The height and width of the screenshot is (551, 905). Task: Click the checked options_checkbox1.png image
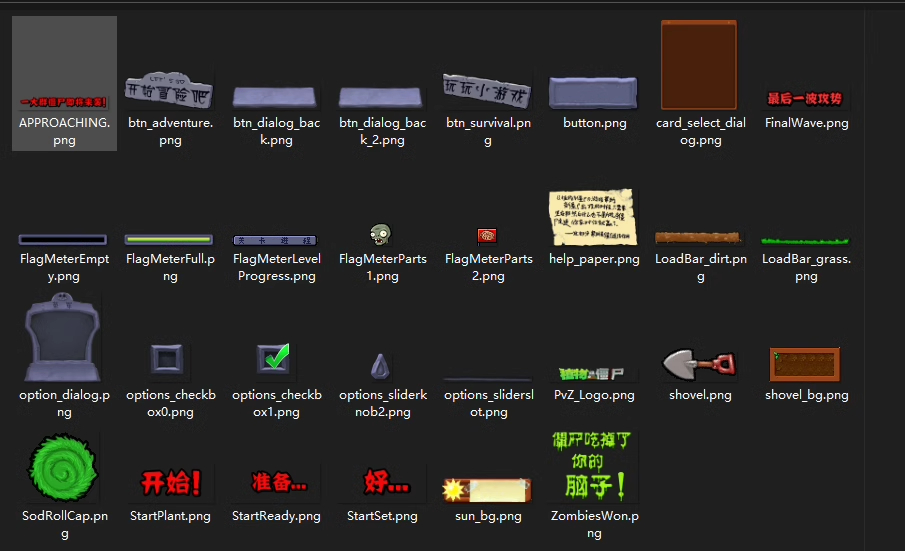[274, 358]
